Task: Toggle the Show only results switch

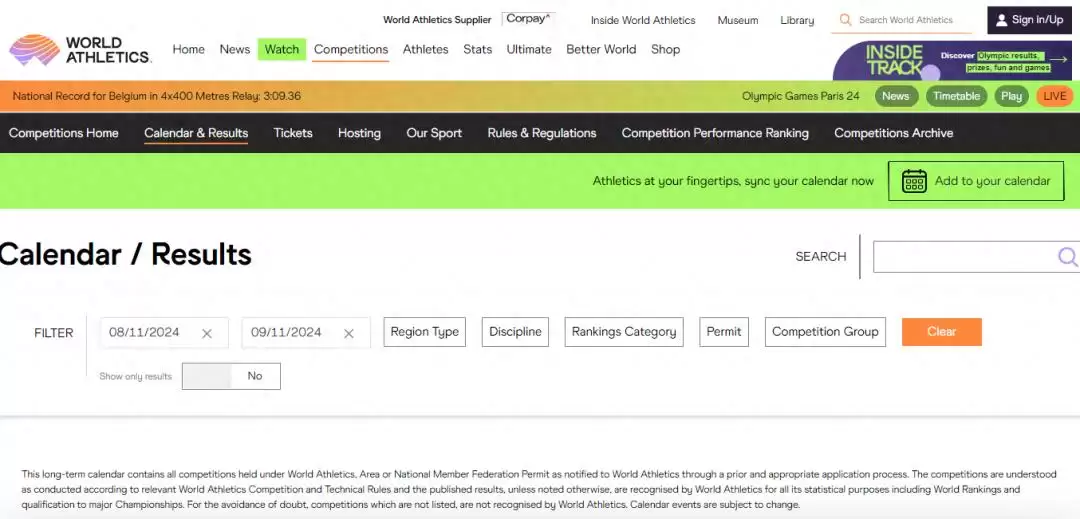Action: click(231, 376)
